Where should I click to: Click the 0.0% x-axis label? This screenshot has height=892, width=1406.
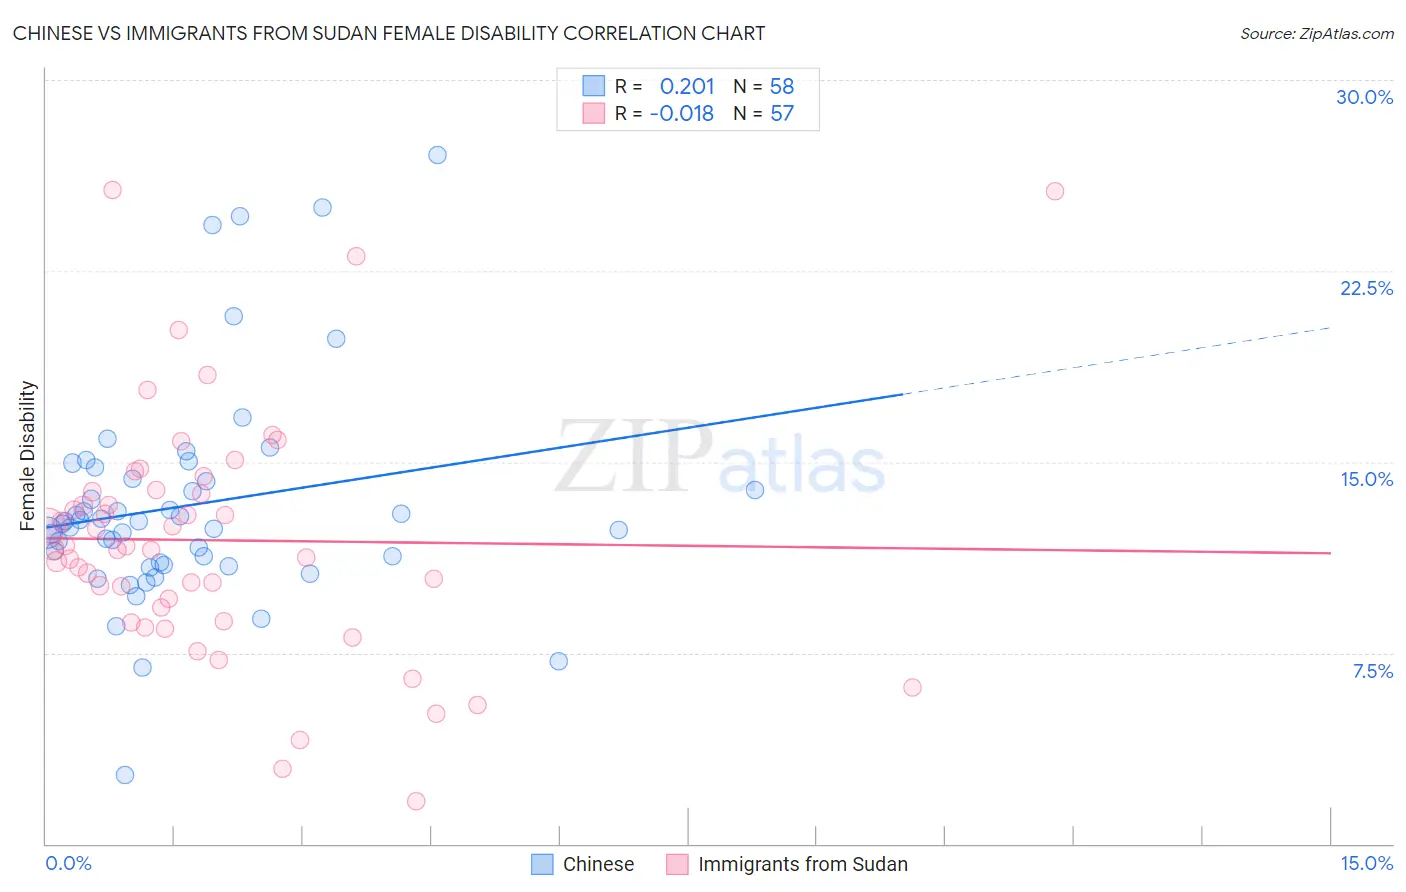pos(68,863)
